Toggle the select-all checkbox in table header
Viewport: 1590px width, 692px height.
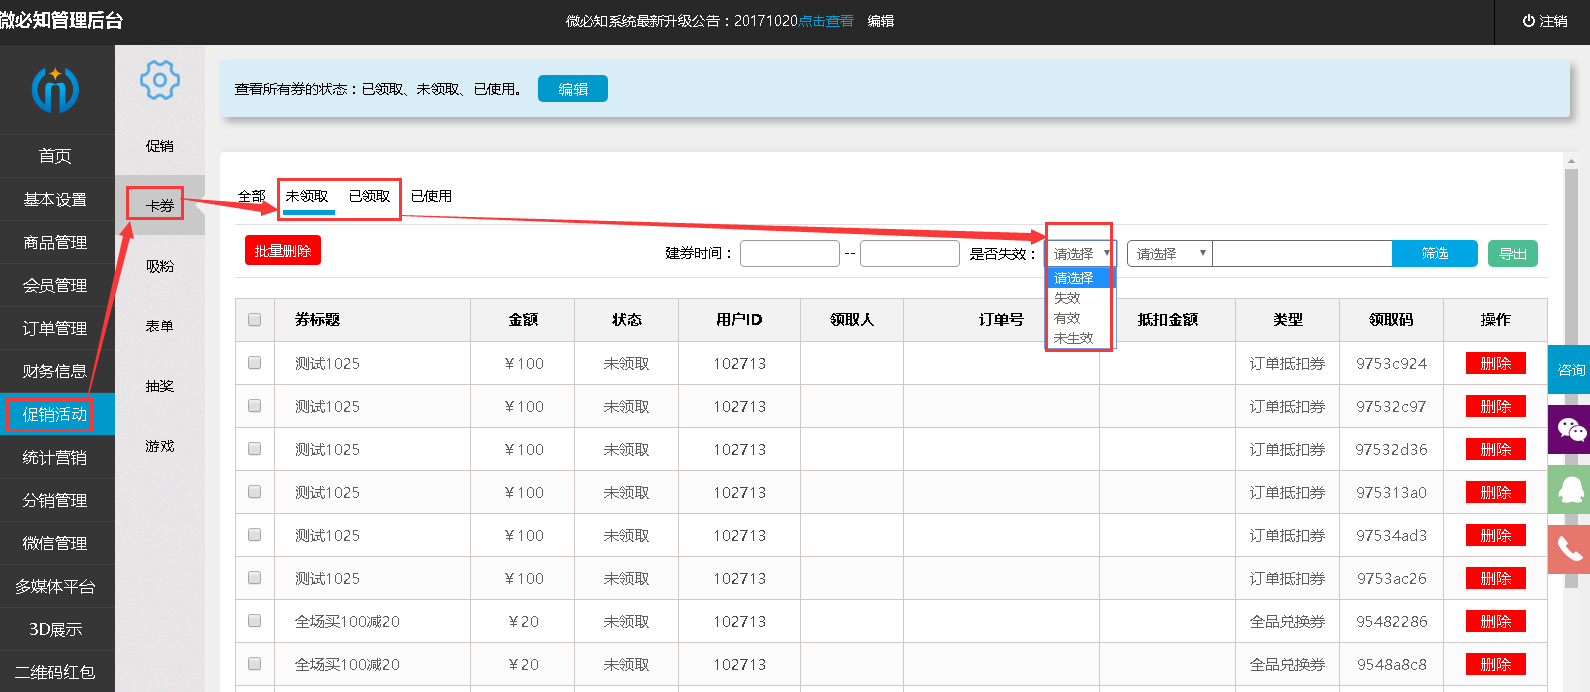255,320
